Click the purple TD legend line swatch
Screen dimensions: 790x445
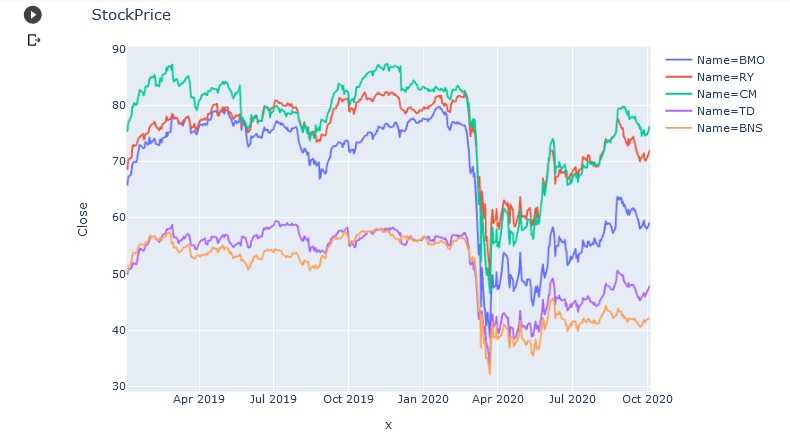(x=678, y=111)
